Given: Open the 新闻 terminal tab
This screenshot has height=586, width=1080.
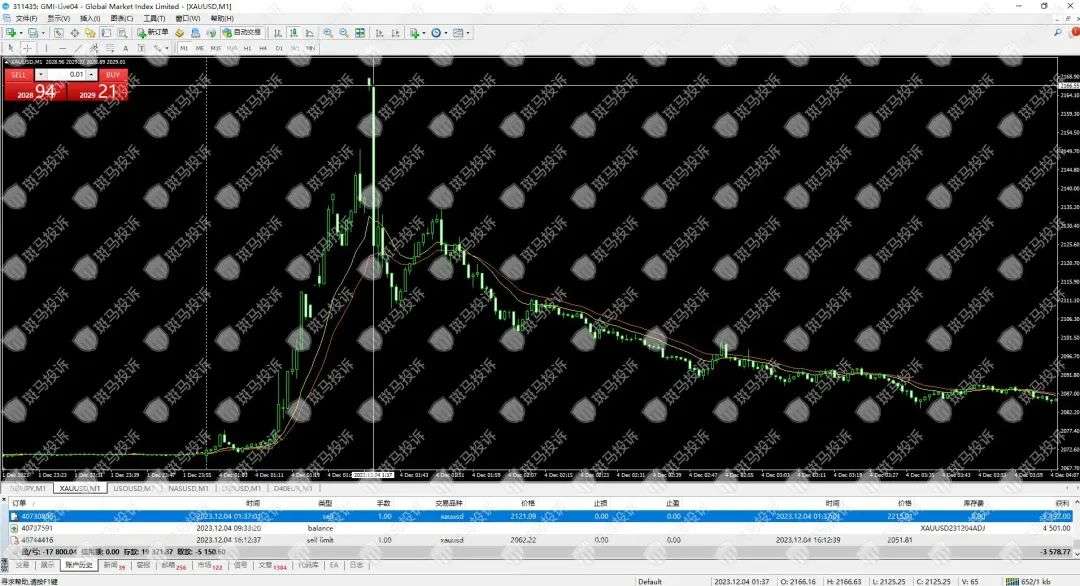Looking at the screenshot, I should pos(113,565).
